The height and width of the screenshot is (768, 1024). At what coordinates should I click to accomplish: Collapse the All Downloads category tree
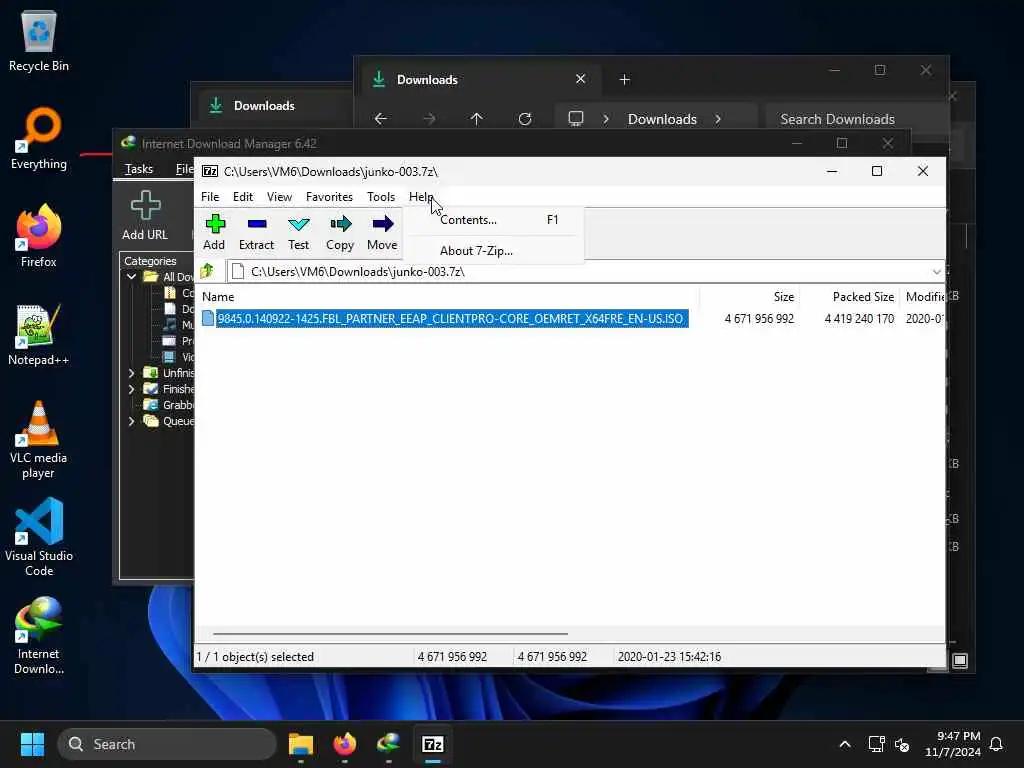131,277
